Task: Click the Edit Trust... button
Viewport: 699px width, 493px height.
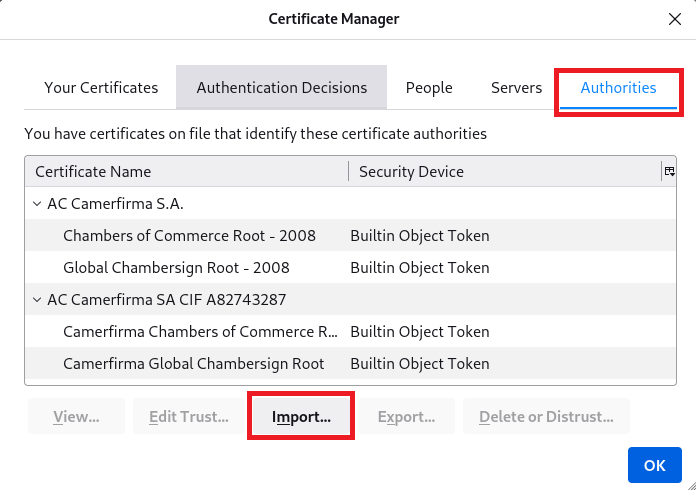Action: 188,417
